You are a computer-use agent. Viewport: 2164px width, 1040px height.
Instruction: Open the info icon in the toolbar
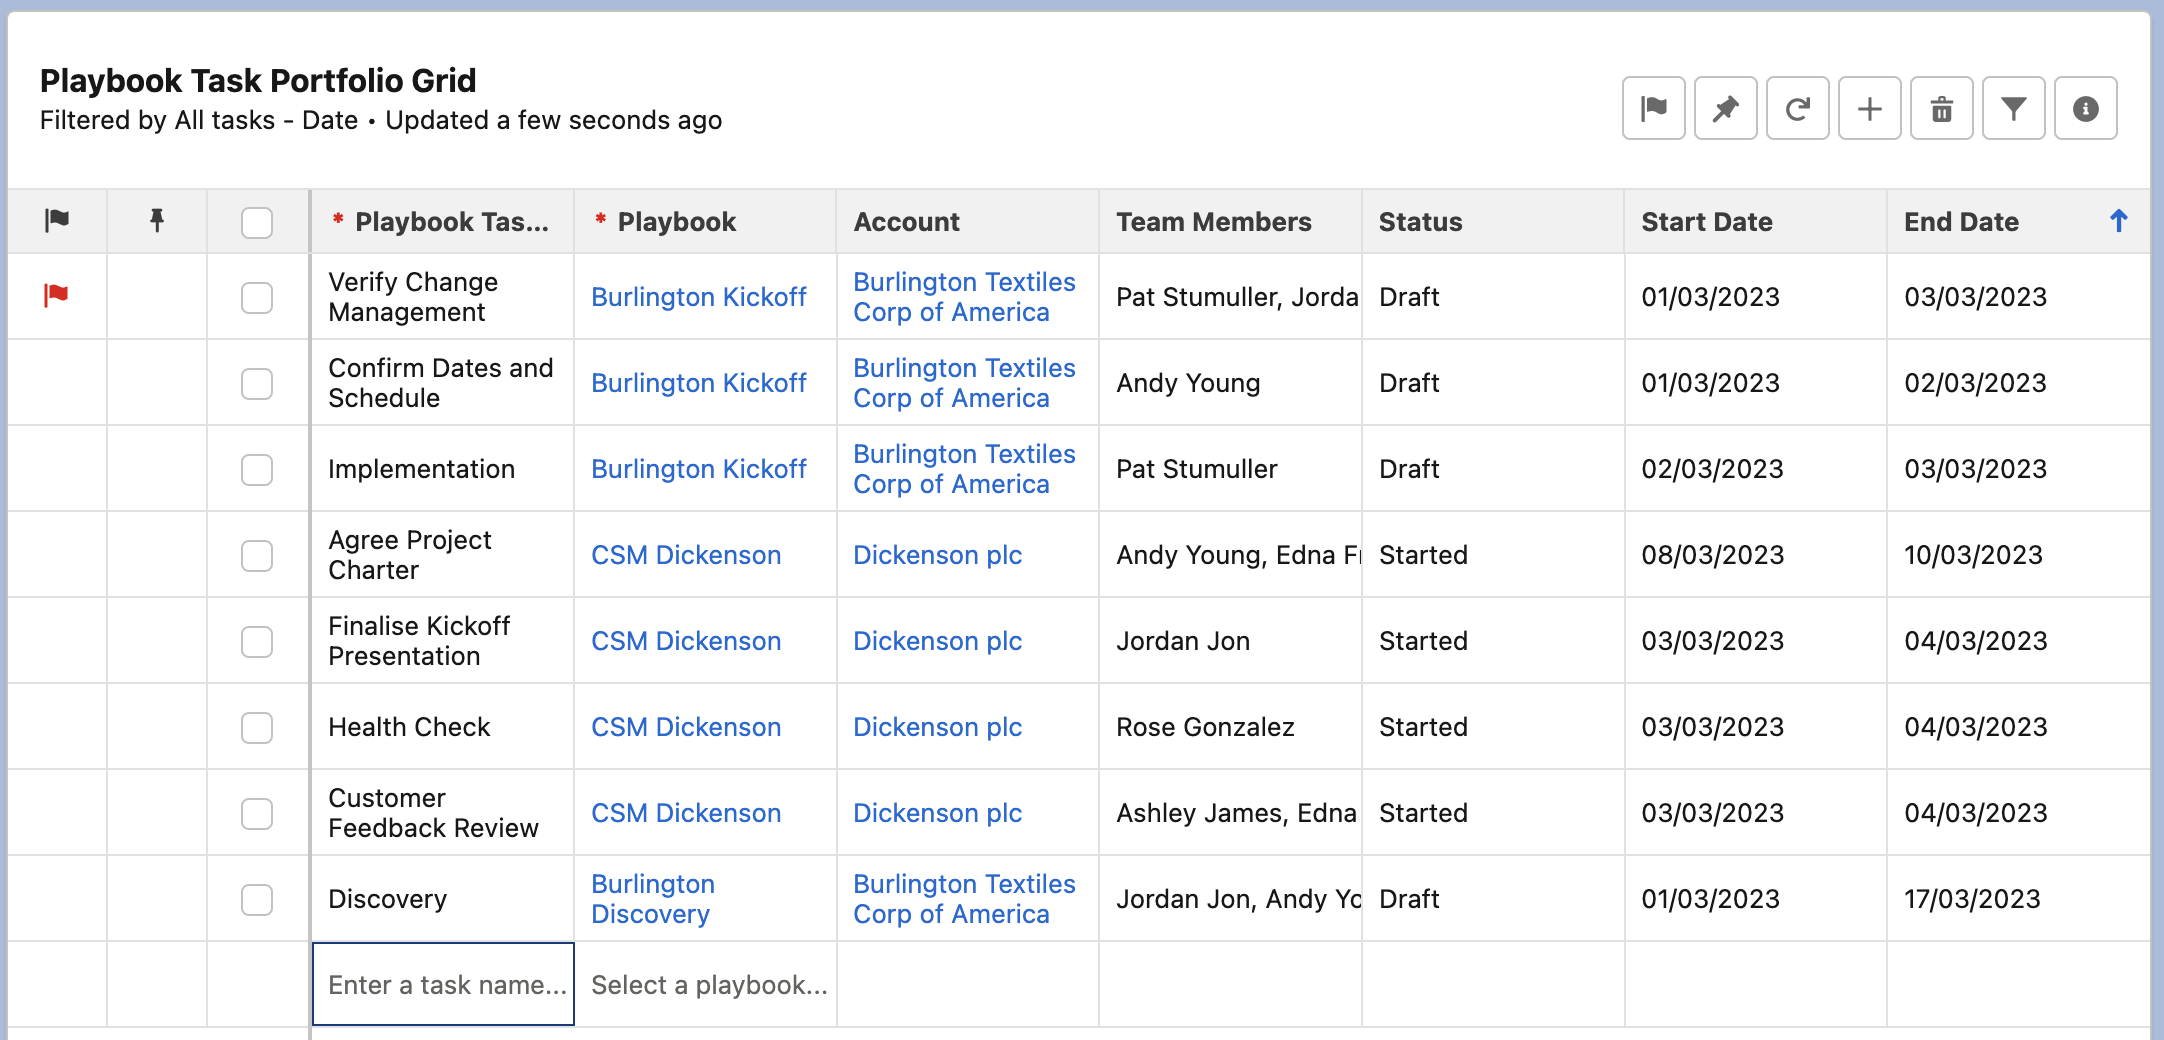[x=2085, y=108]
